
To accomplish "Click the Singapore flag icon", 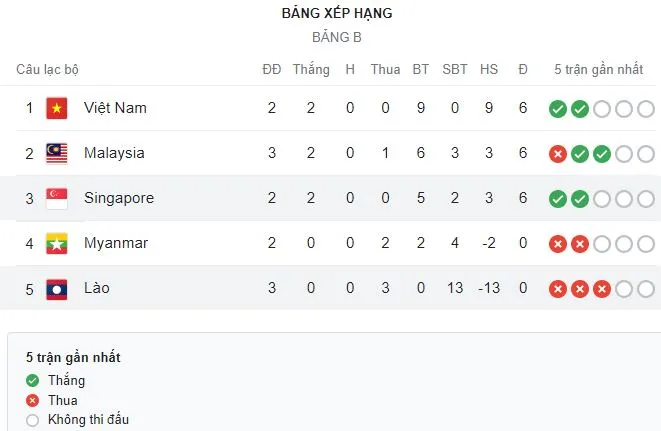I will pos(56,198).
